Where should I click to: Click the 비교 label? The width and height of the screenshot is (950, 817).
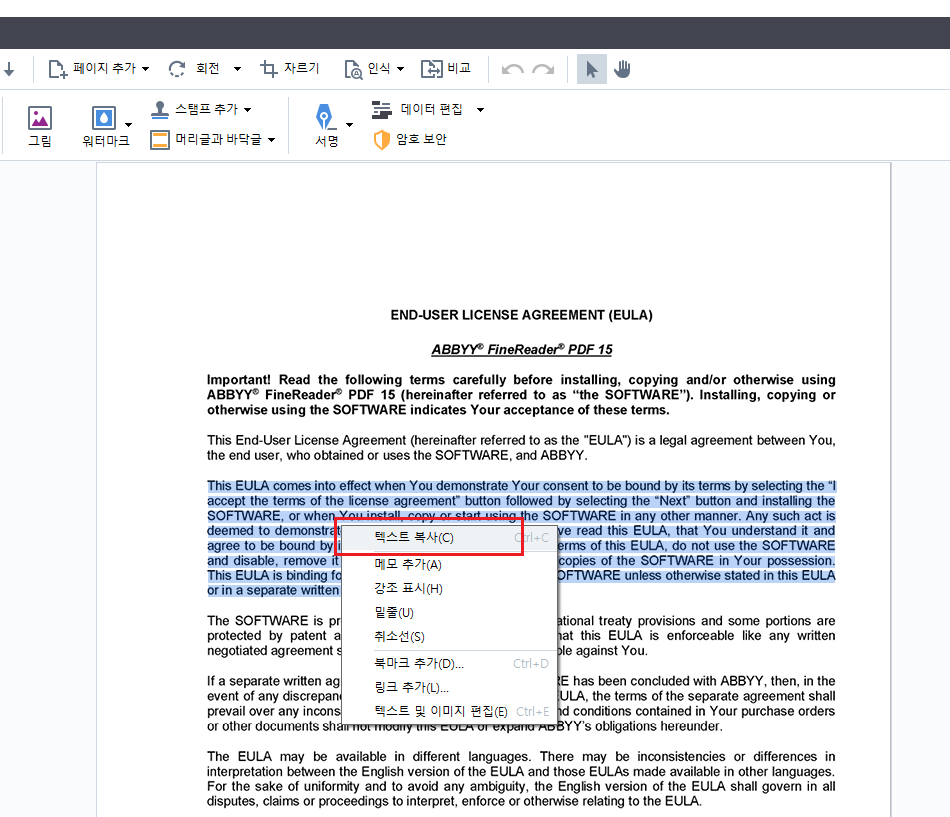coord(459,68)
